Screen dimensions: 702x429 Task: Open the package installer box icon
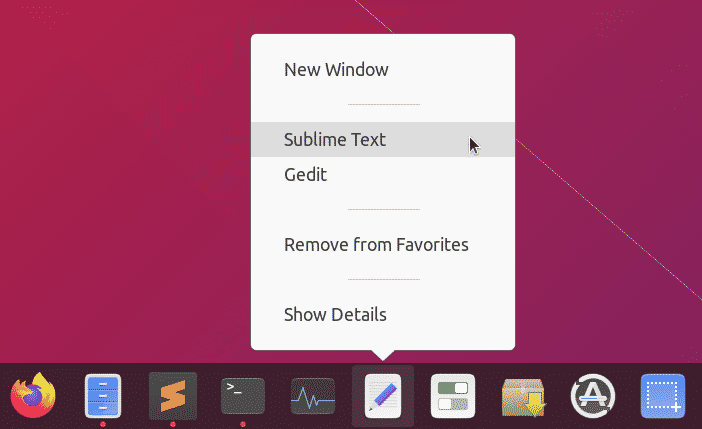pyautogui.click(x=523, y=397)
